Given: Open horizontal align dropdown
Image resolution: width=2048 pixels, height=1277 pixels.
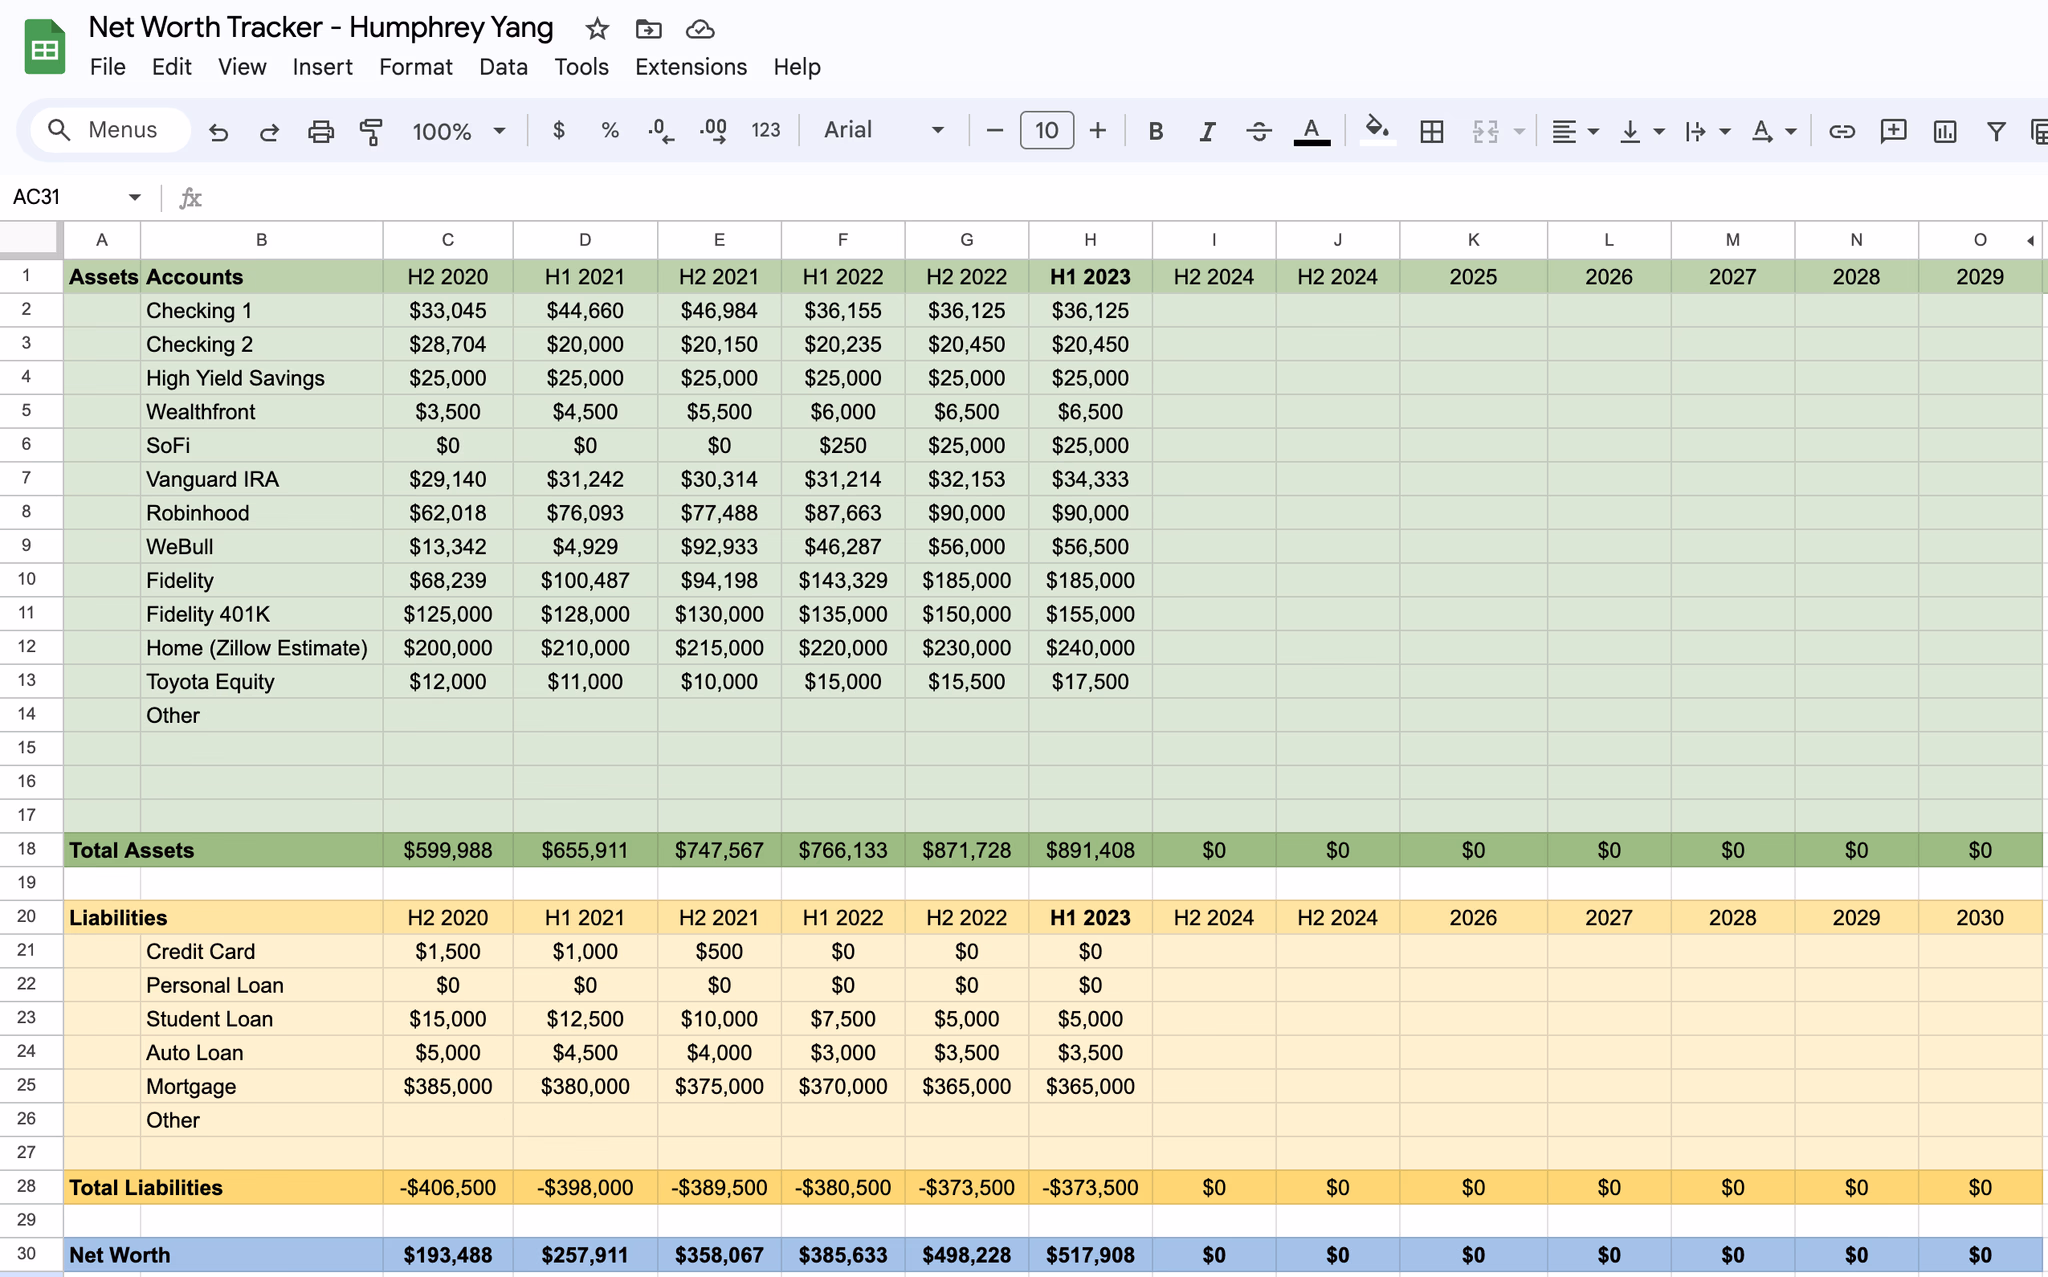Looking at the screenshot, I should tap(1575, 131).
